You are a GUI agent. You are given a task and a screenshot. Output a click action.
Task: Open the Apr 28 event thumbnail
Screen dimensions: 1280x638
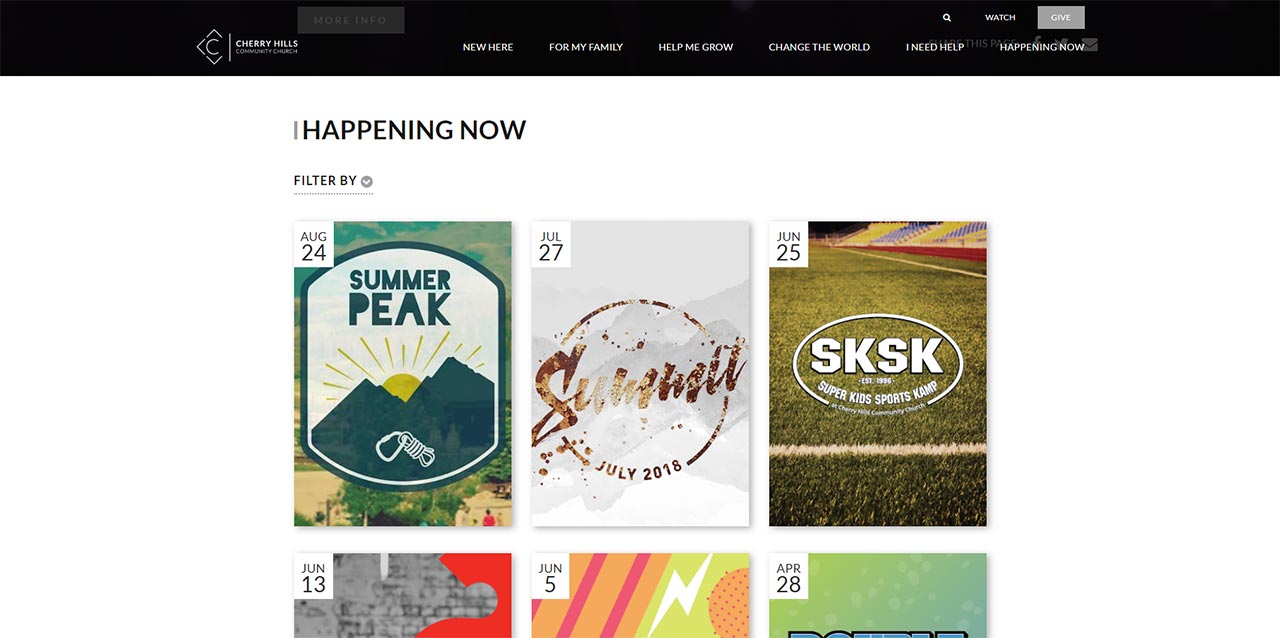[878, 596]
